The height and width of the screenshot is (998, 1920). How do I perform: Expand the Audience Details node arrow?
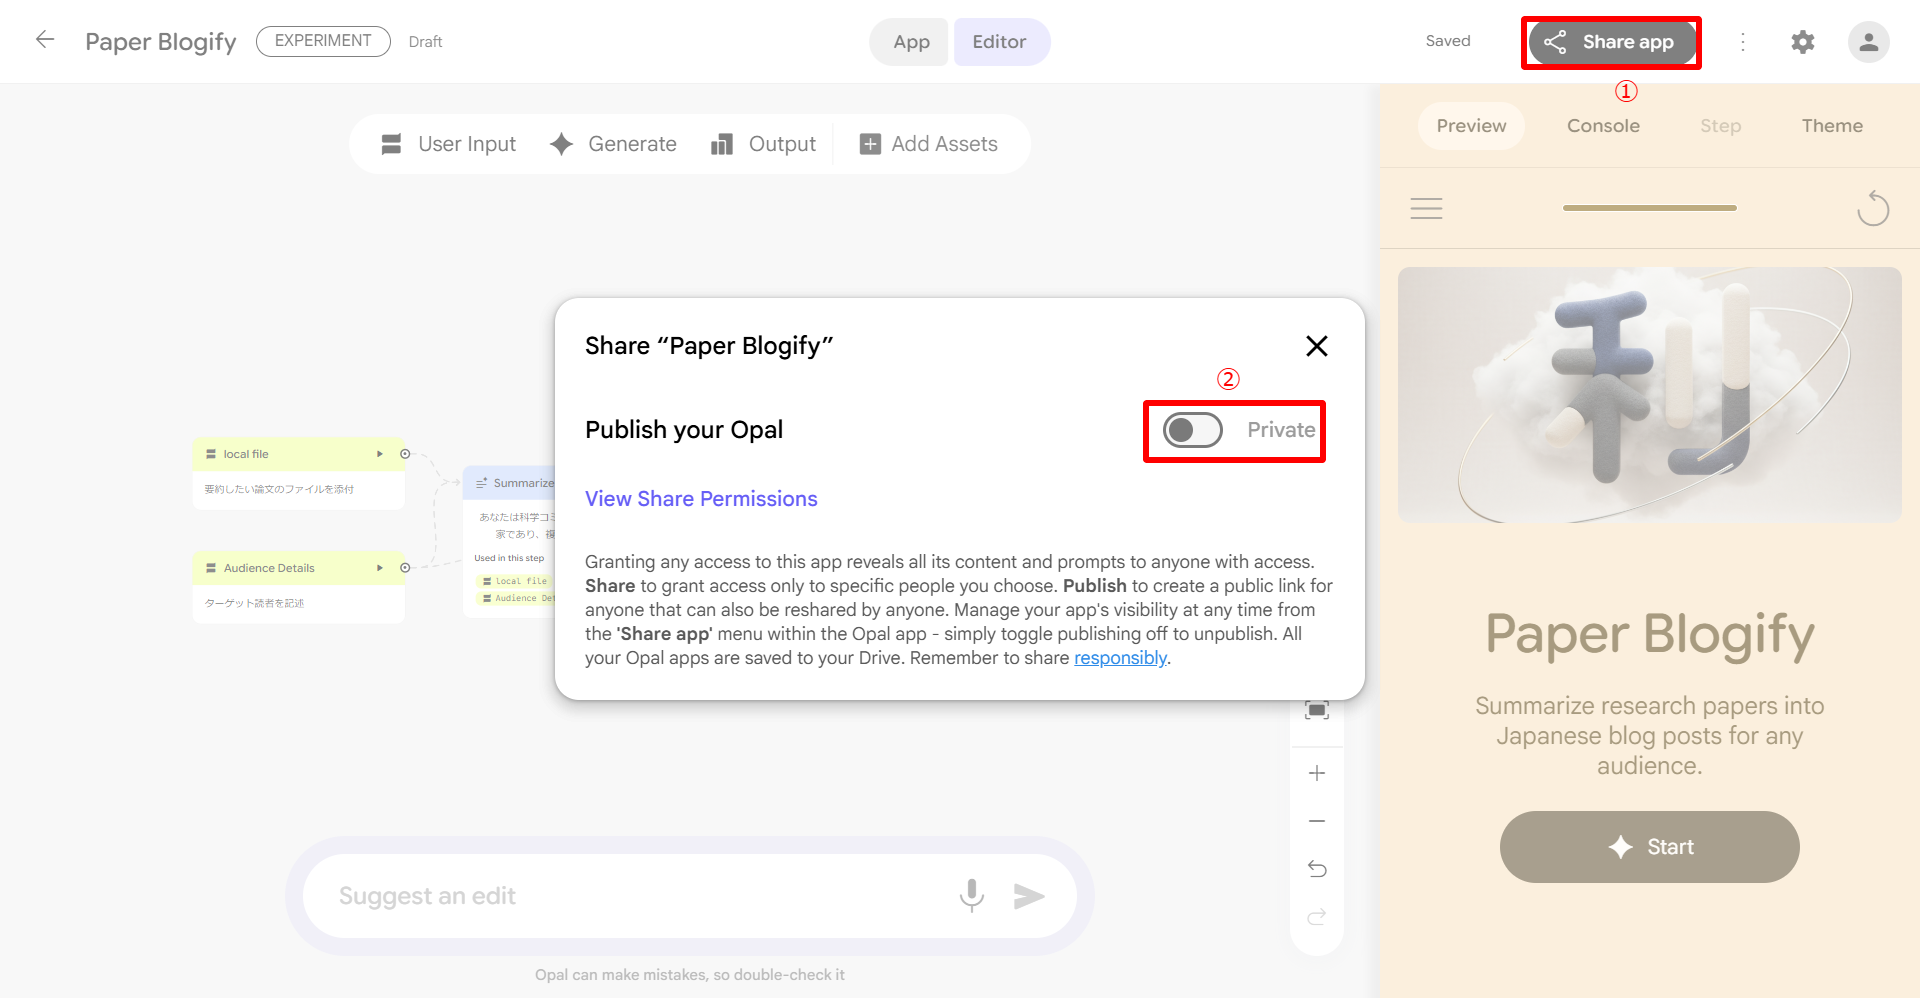click(380, 568)
